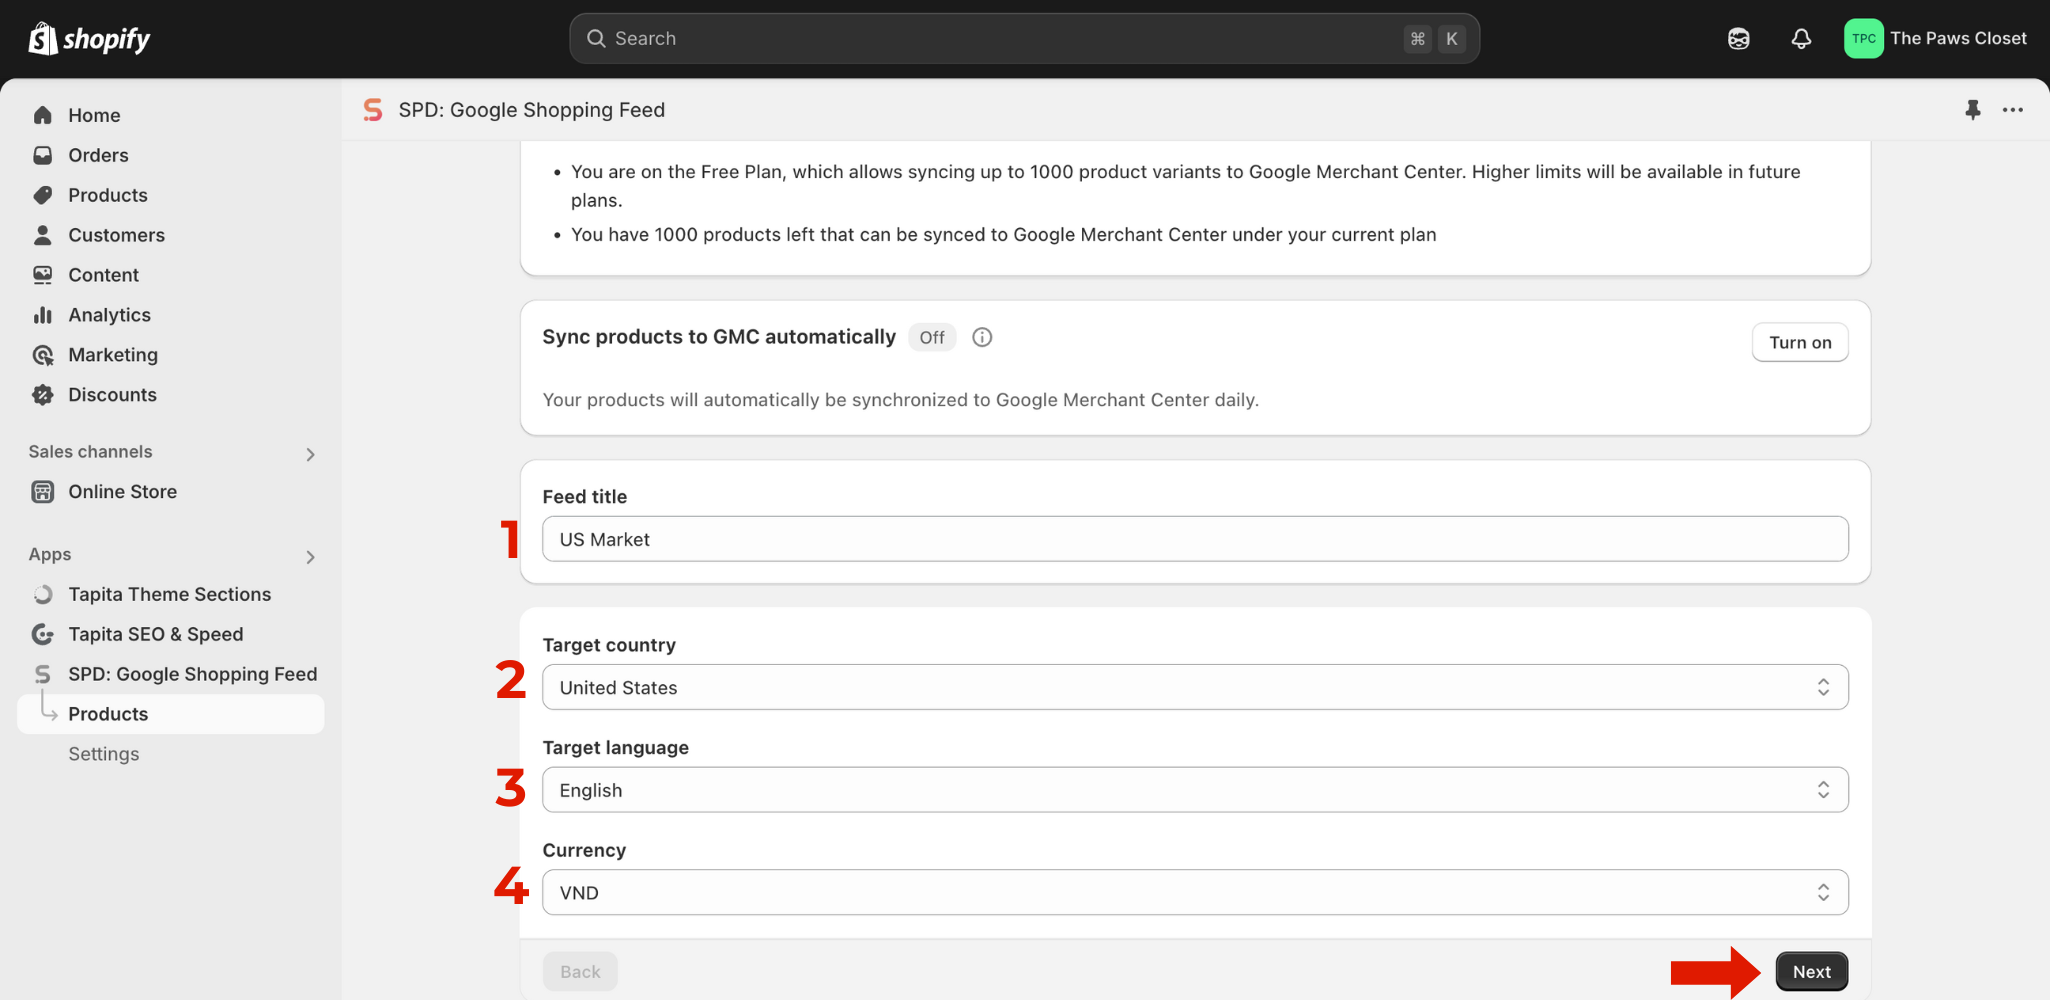Click the Home house icon
Viewport: 2050px width, 1000px height.
tap(43, 115)
